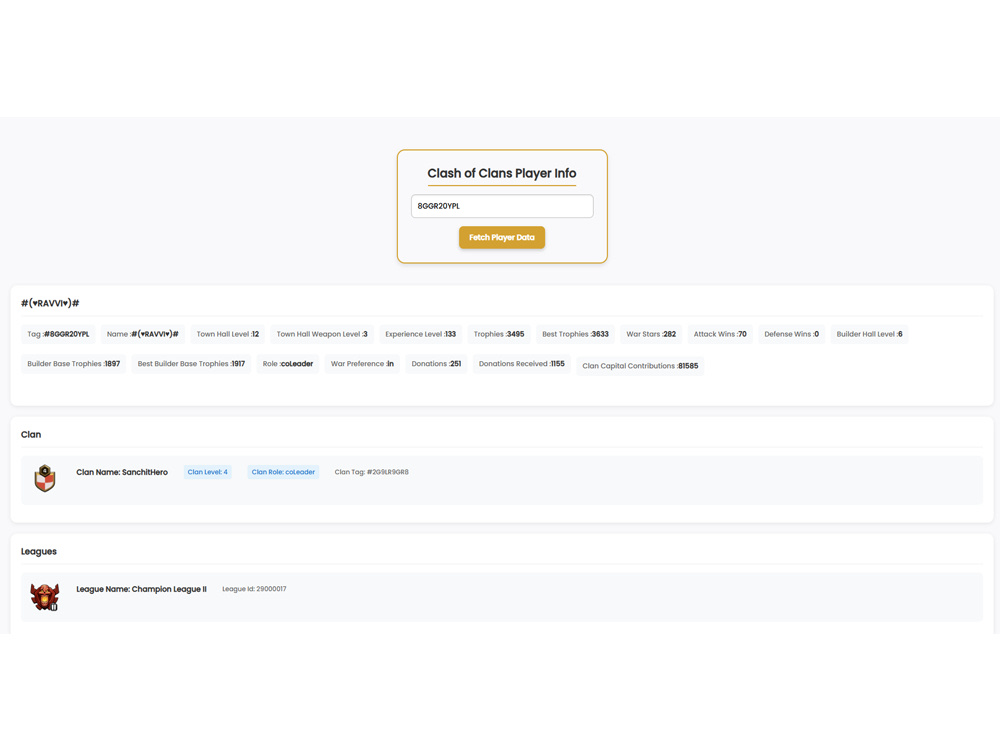Screen dimensions: 1000x750
Task: Click the Clan Role: coLeader badge
Action: pyautogui.click(x=283, y=473)
